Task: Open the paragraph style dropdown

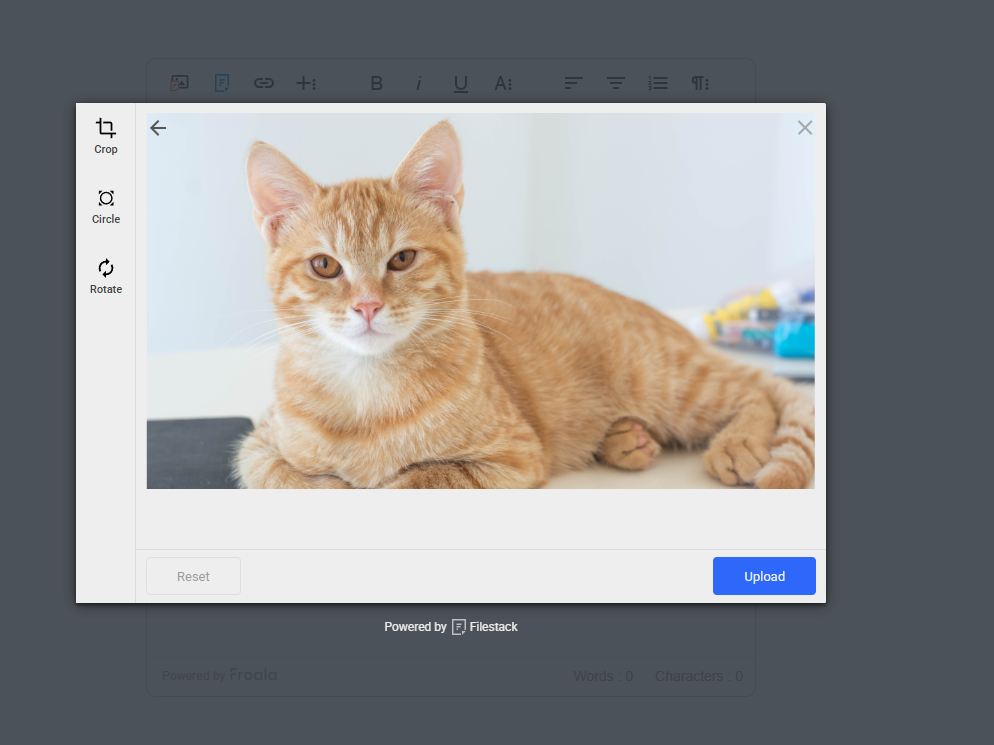Action: tap(700, 83)
